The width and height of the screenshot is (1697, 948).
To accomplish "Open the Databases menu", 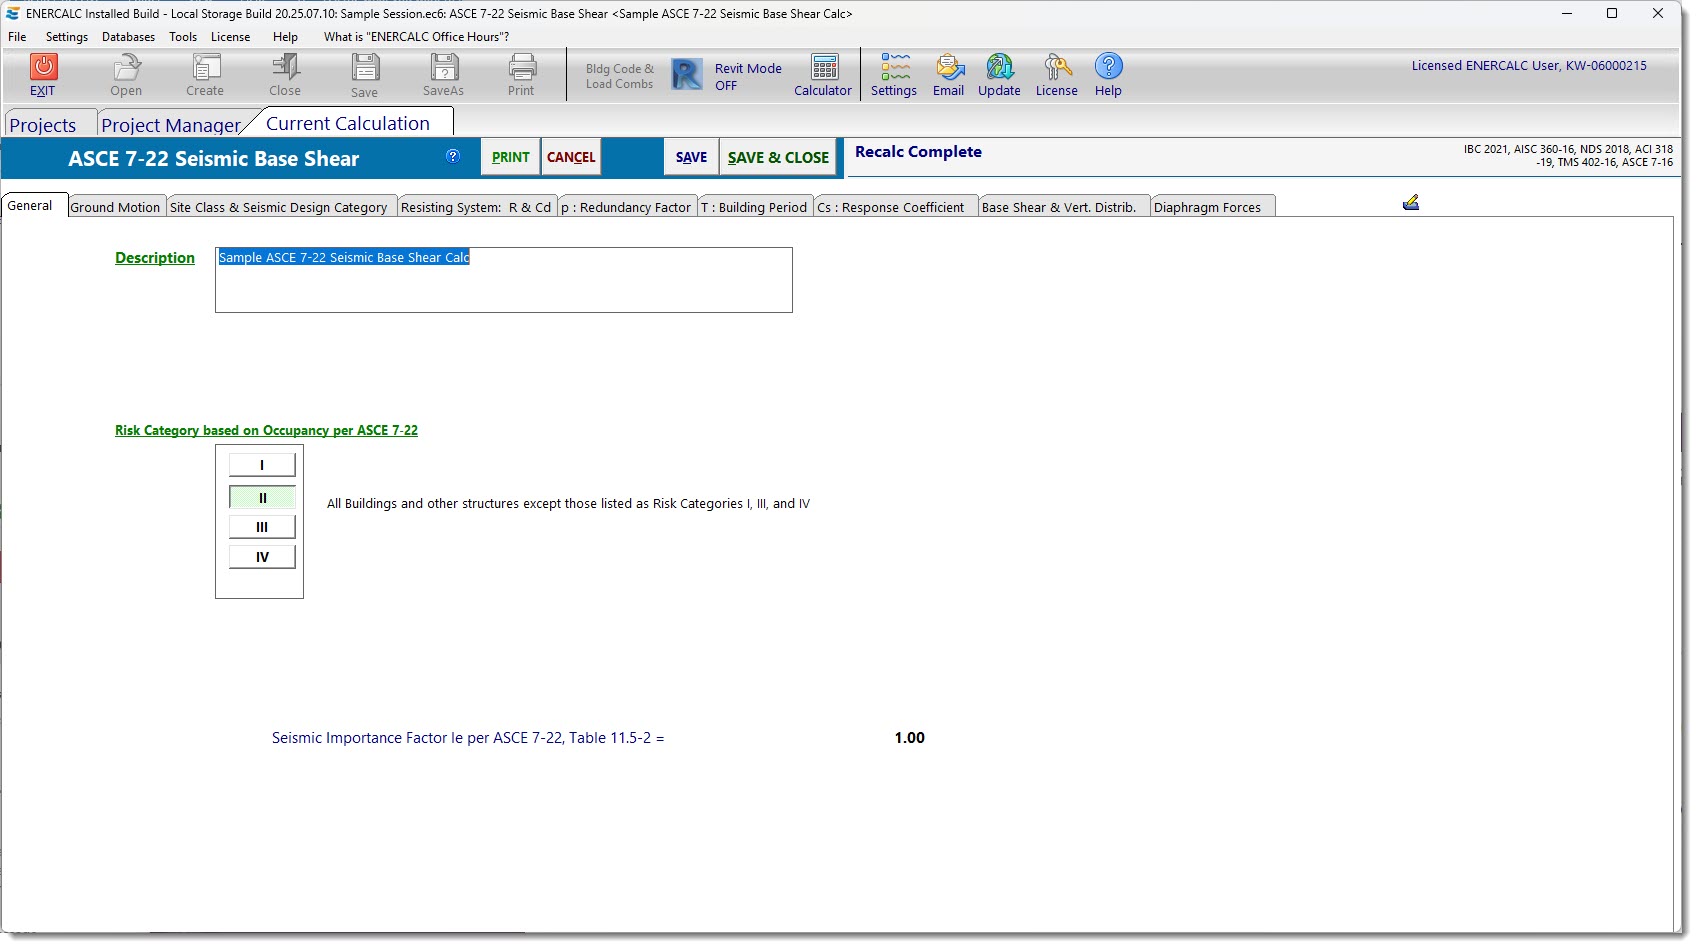I will (128, 37).
